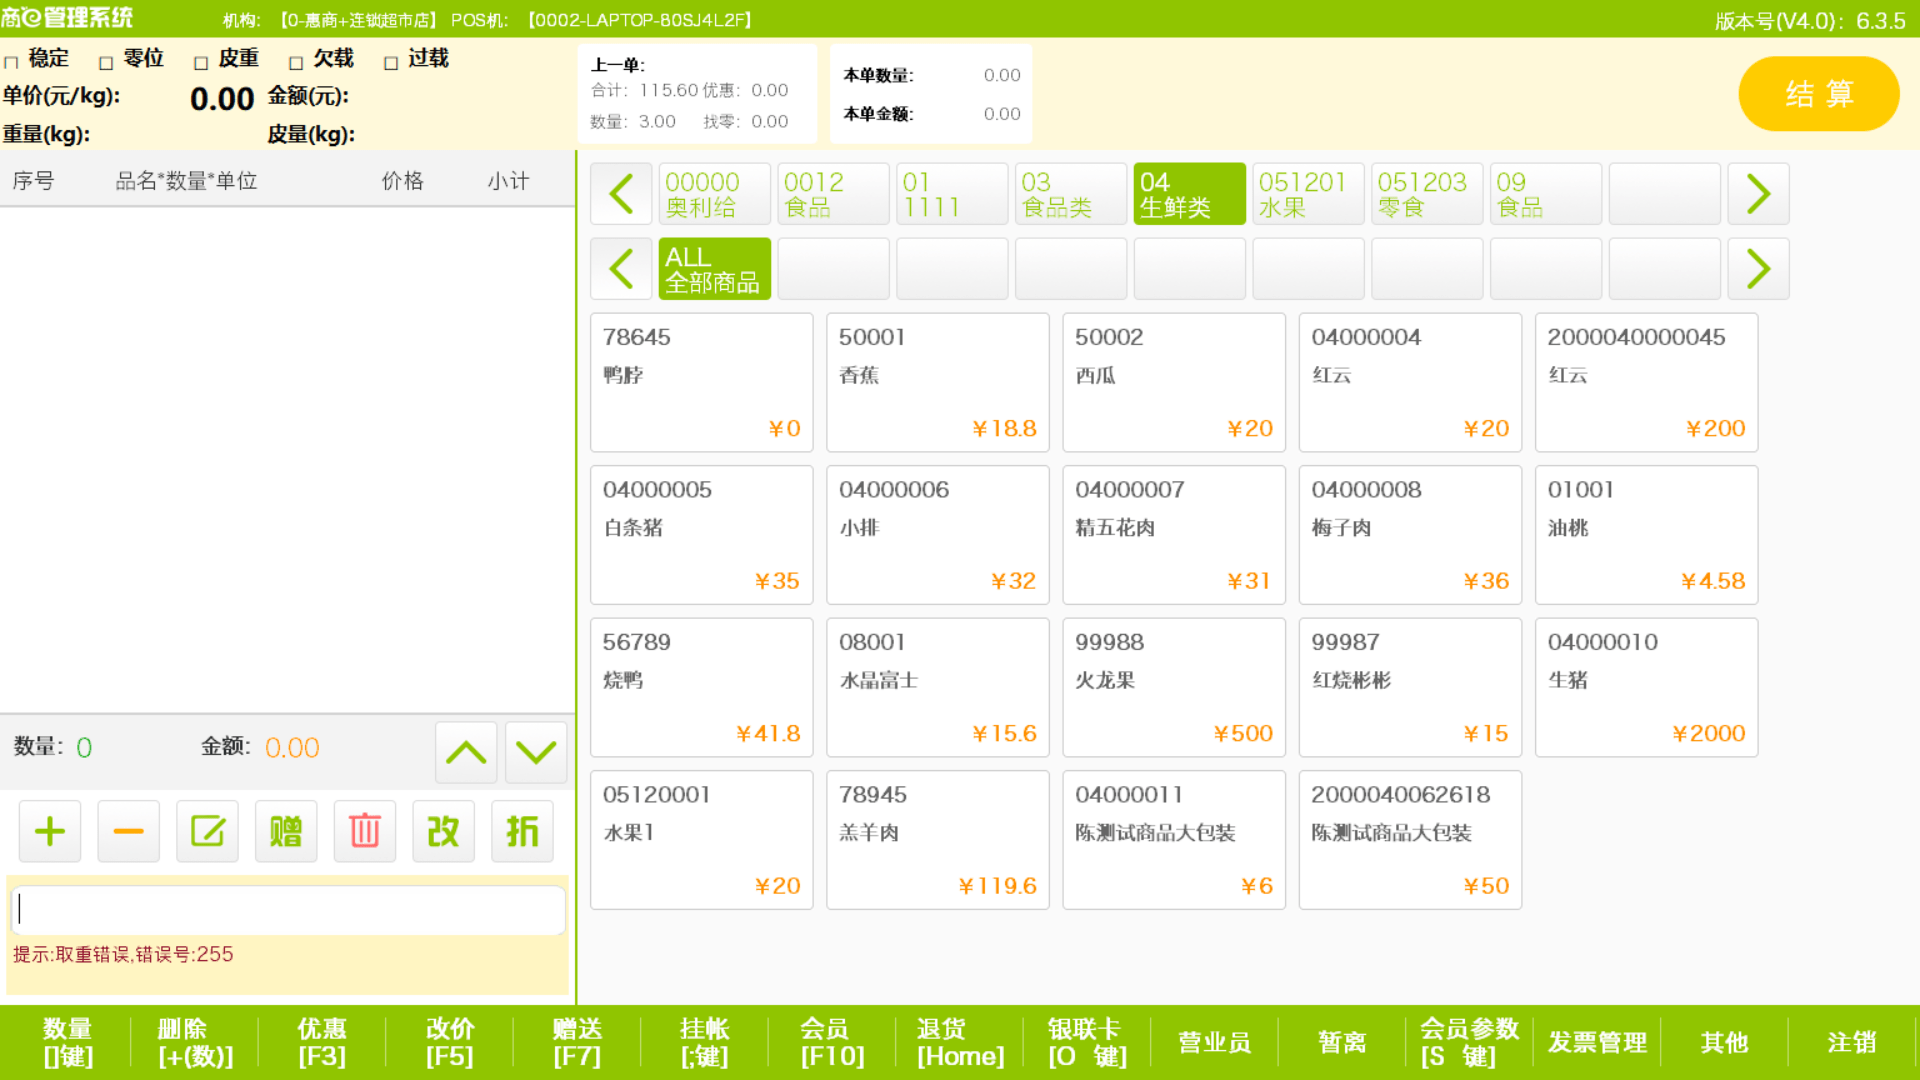Go to next subcategory page arrow

tap(1758, 269)
